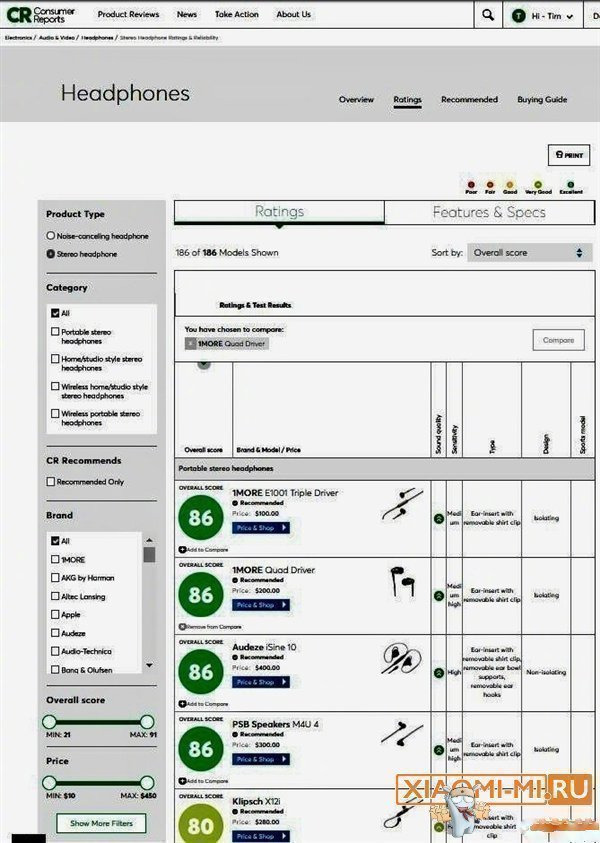This screenshot has height=843, width=600.
Task: Click the Good rating legend icon
Action: 510,185
